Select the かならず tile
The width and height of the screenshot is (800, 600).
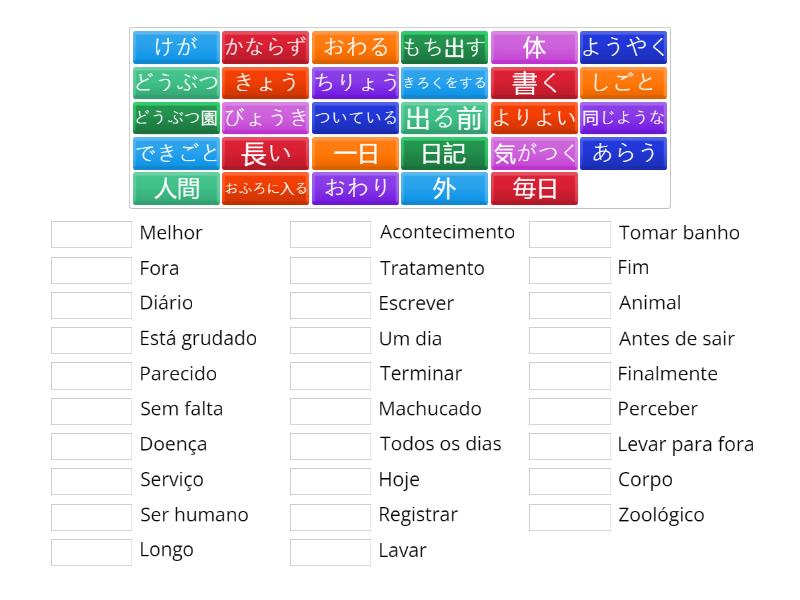coord(265,47)
